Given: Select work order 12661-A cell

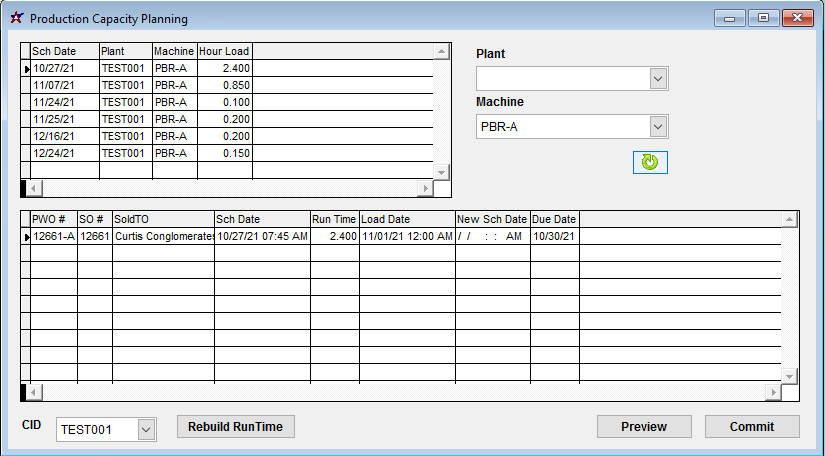Looking at the screenshot, I should (53, 236).
